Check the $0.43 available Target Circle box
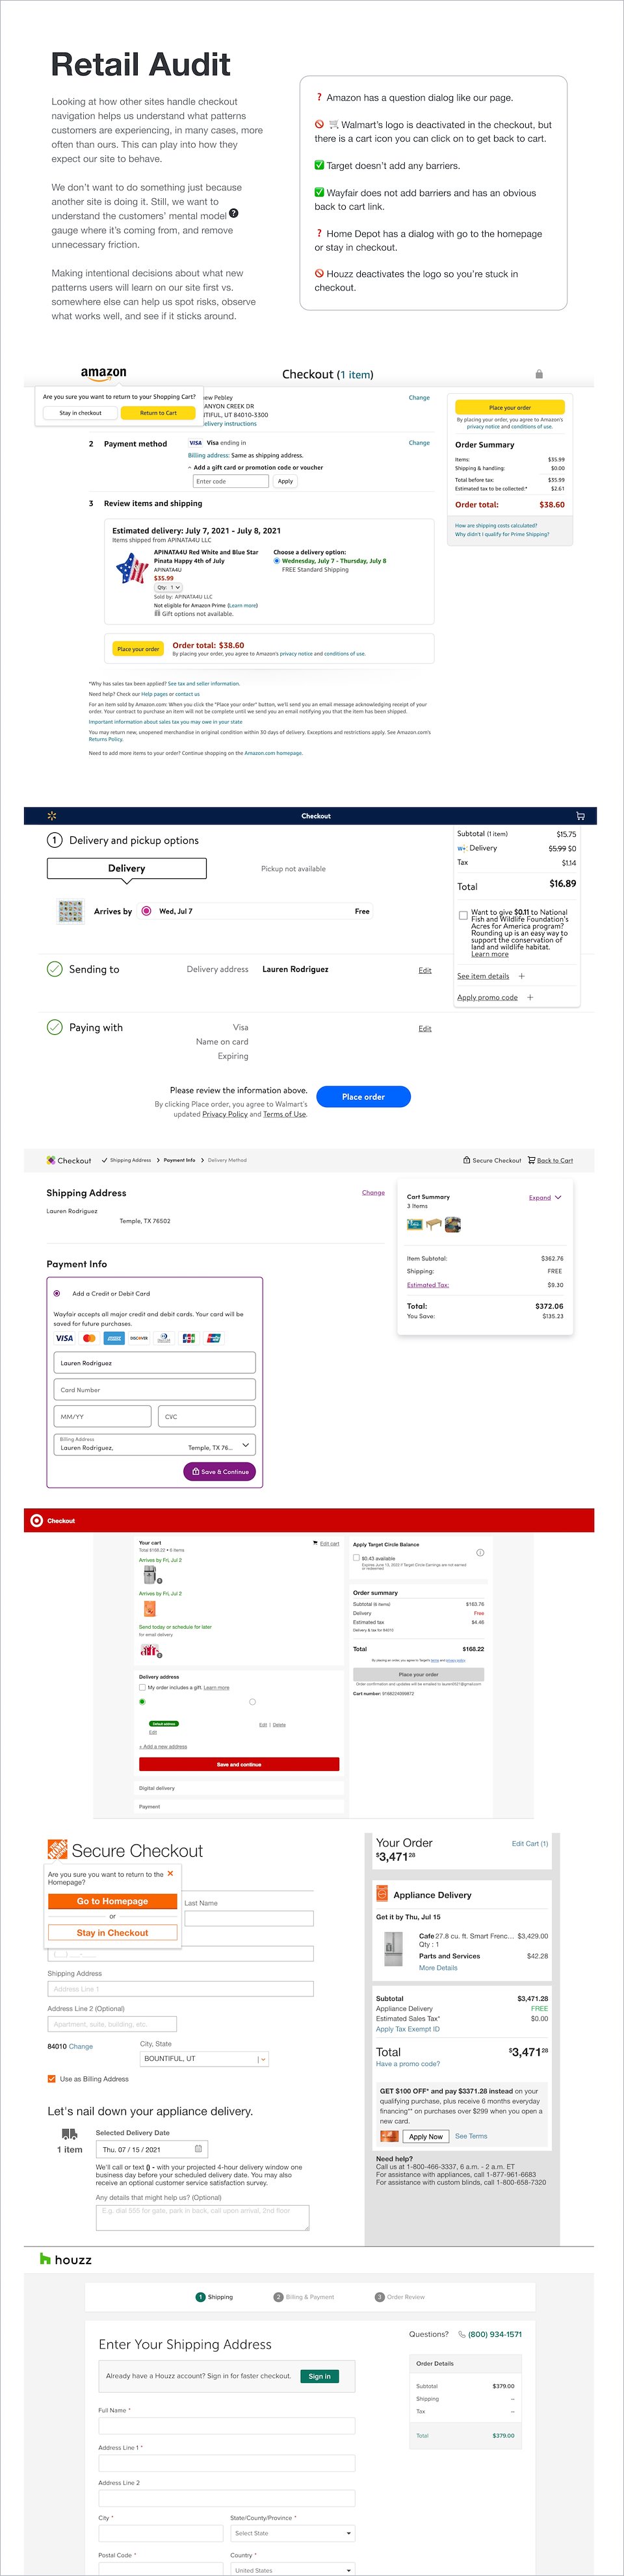 point(356,1557)
